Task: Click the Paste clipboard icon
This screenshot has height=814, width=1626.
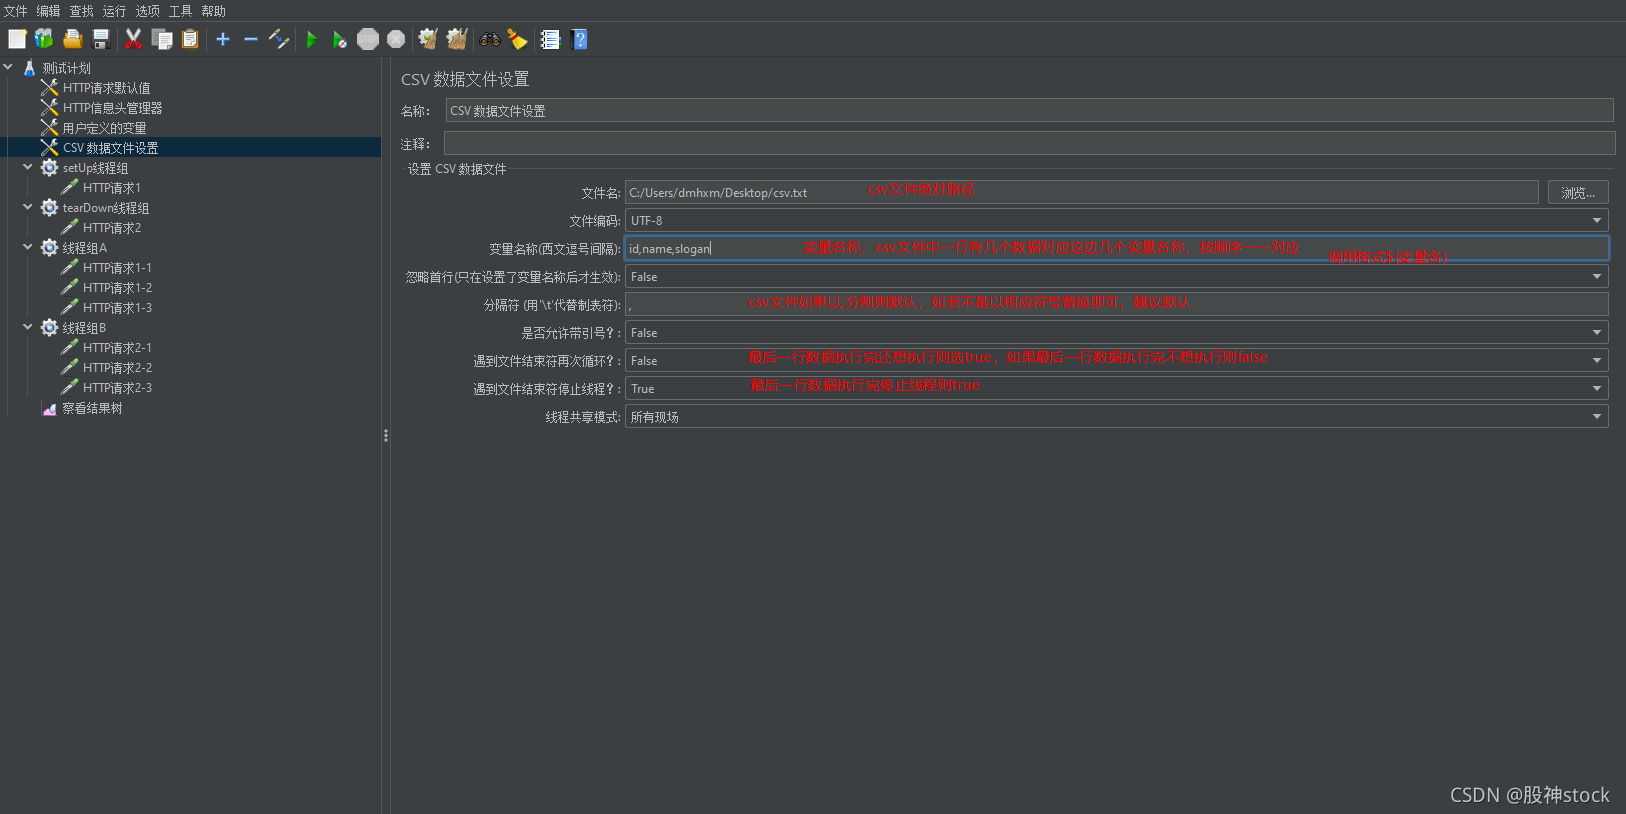Action: pyautogui.click(x=190, y=39)
